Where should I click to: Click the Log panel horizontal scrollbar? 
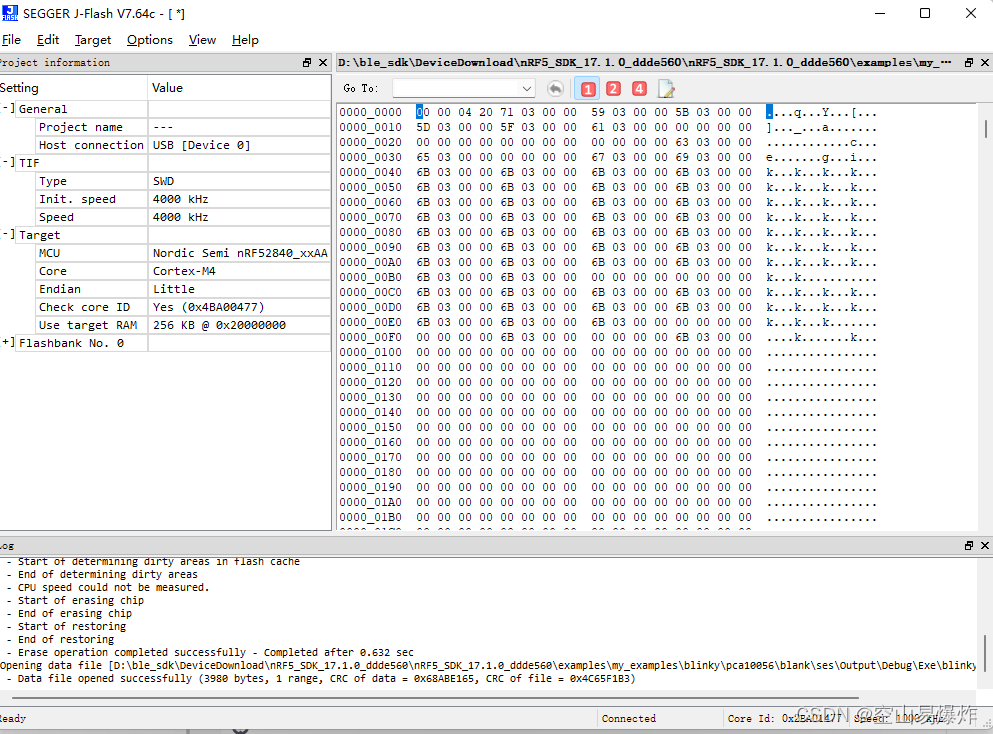click(x=434, y=698)
